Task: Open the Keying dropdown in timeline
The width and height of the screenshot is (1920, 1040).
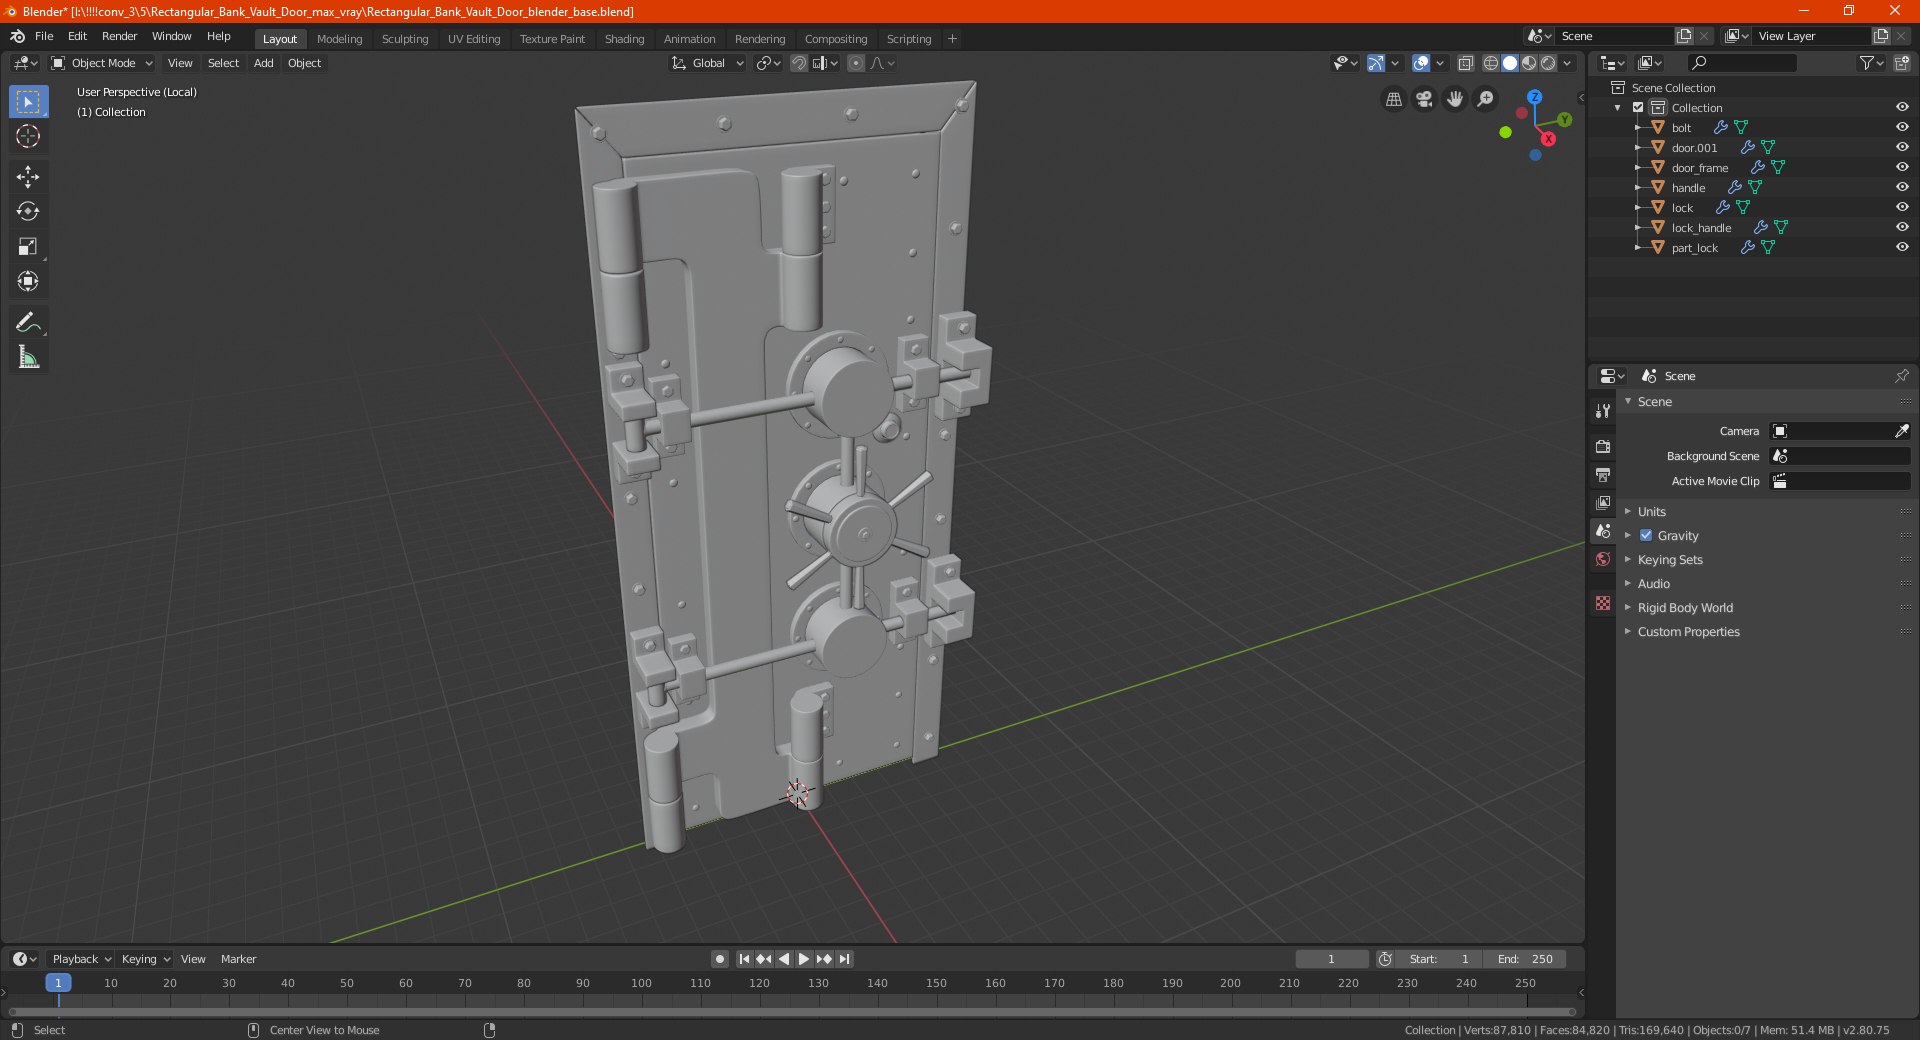Action: point(146,959)
